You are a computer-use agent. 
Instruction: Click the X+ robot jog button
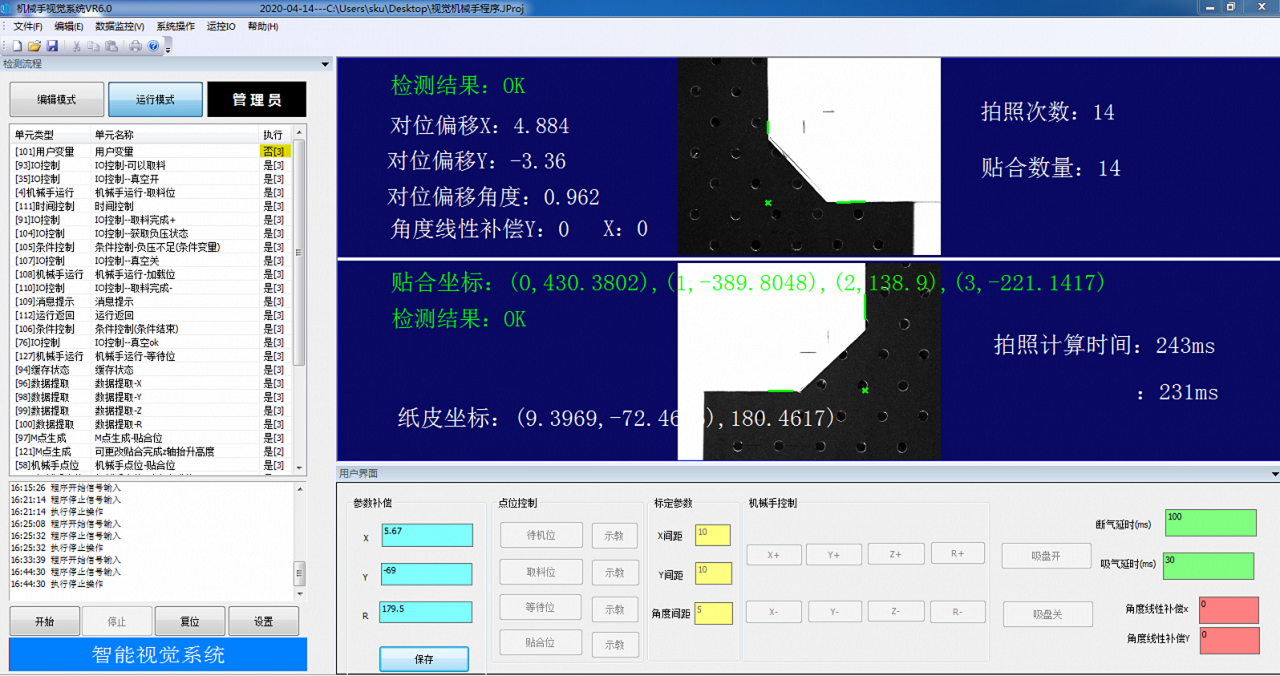774,554
